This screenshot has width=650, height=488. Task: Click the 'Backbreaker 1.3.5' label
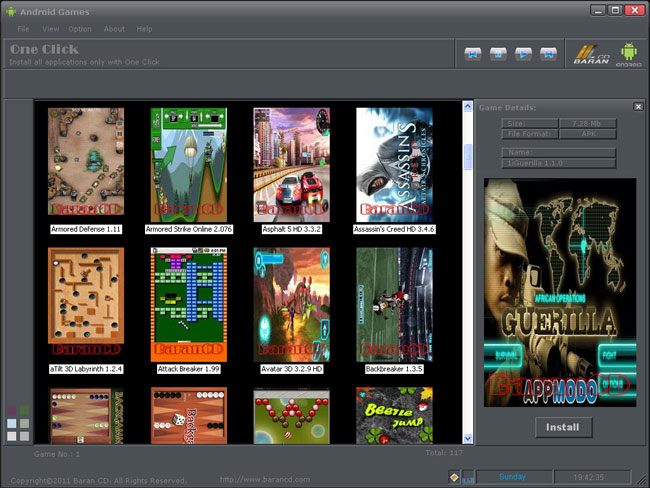(394, 369)
